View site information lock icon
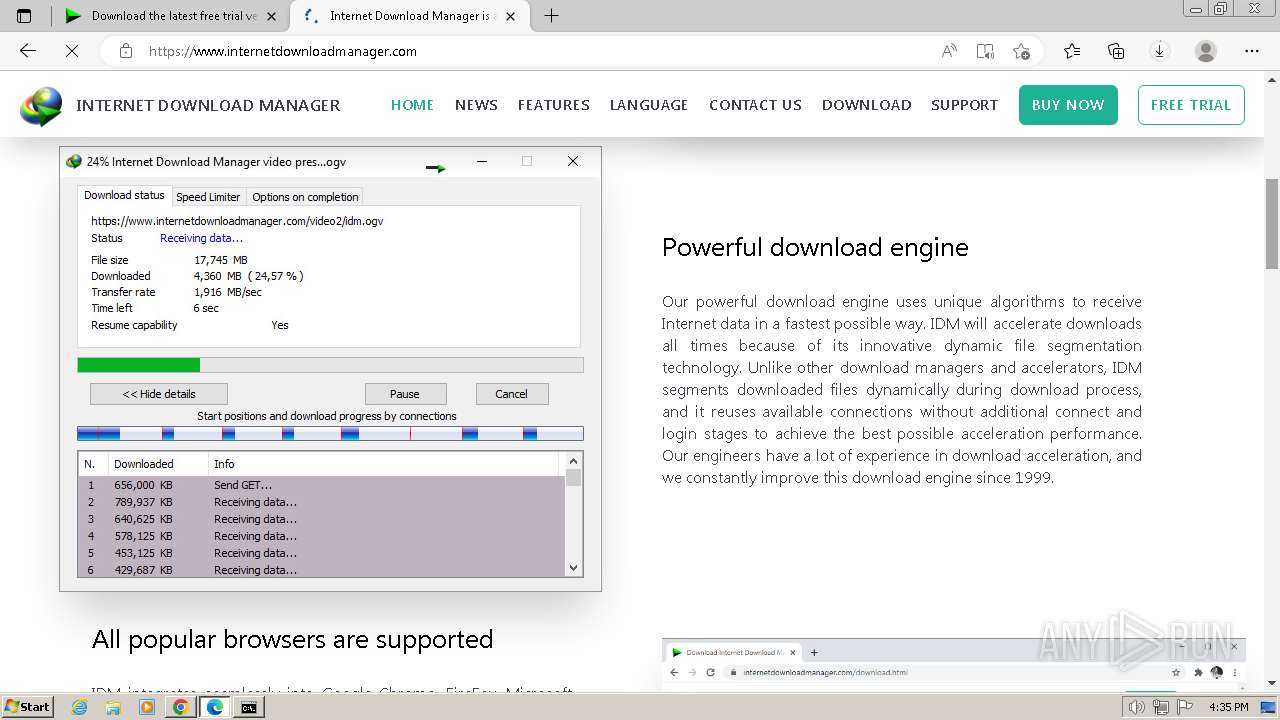This screenshot has height=720, width=1280. pyautogui.click(x=126, y=51)
